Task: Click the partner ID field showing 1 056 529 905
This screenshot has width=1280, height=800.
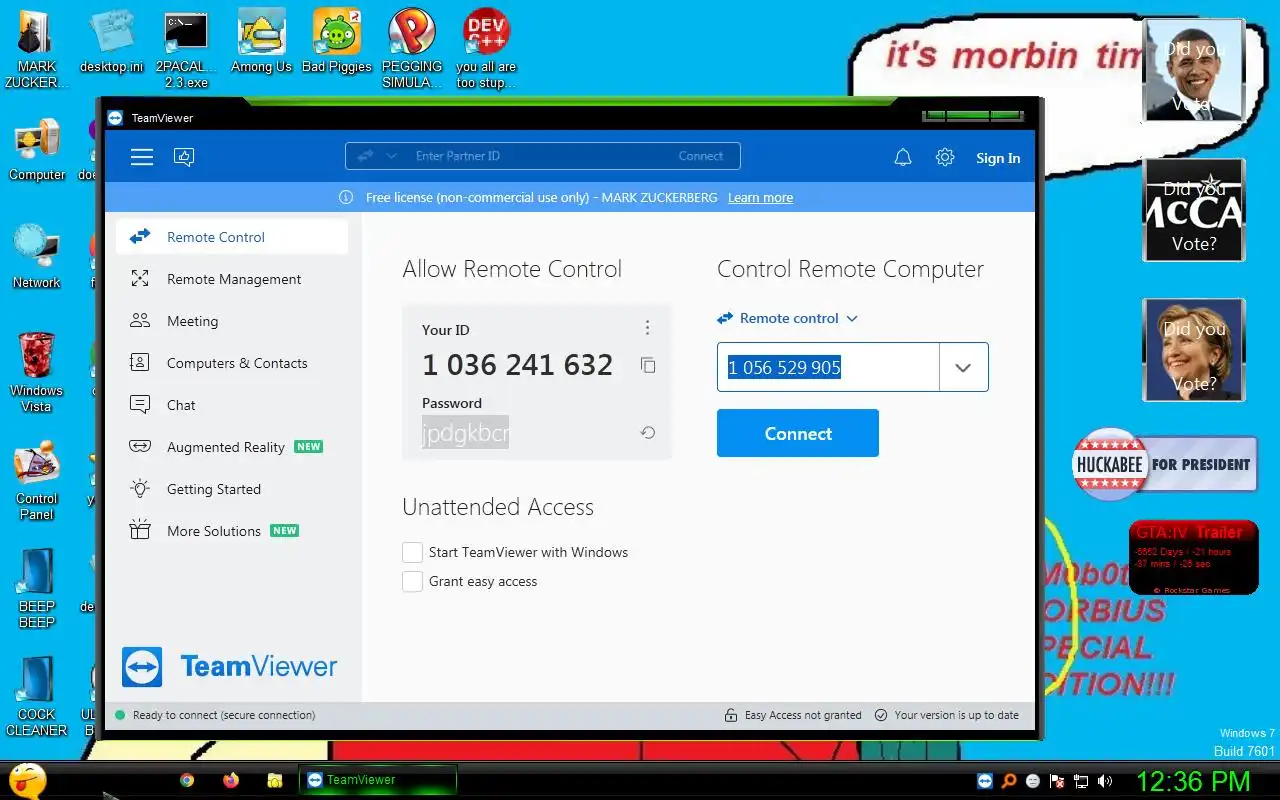Action: coord(828,367)
